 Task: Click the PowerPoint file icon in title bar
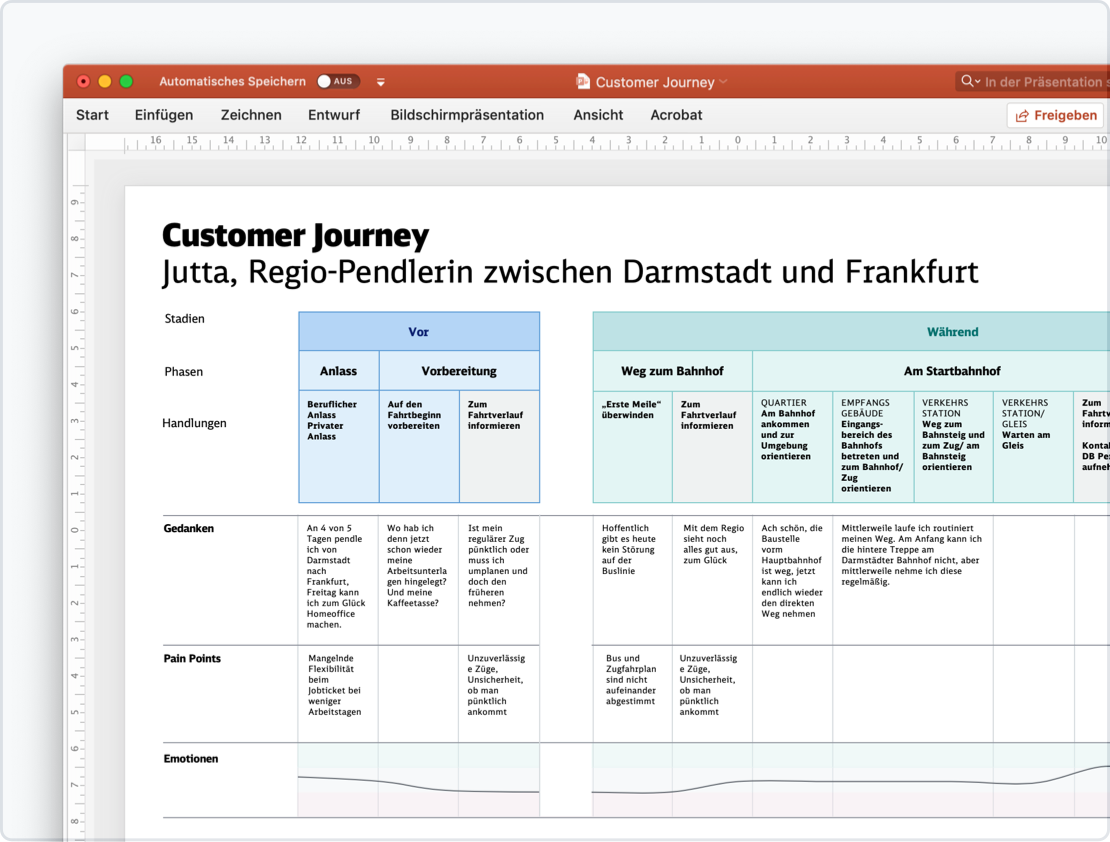click(584, 82)
